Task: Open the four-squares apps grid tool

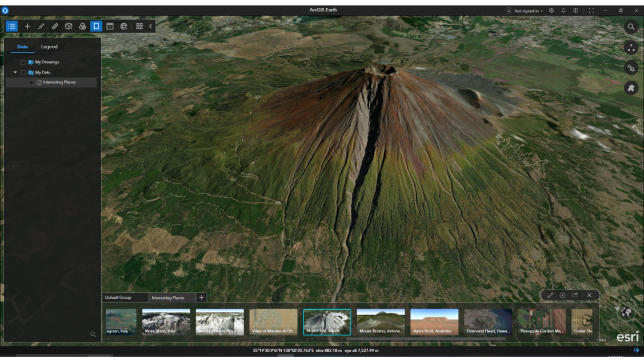Action: pos(140,26)
